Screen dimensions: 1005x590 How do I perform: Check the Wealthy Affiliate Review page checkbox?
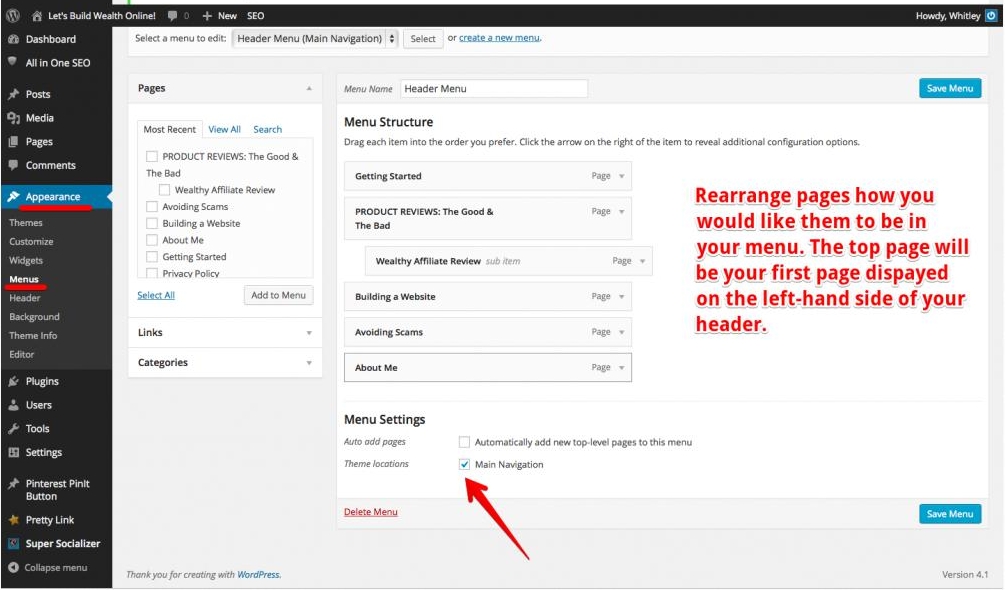[165, 190]
